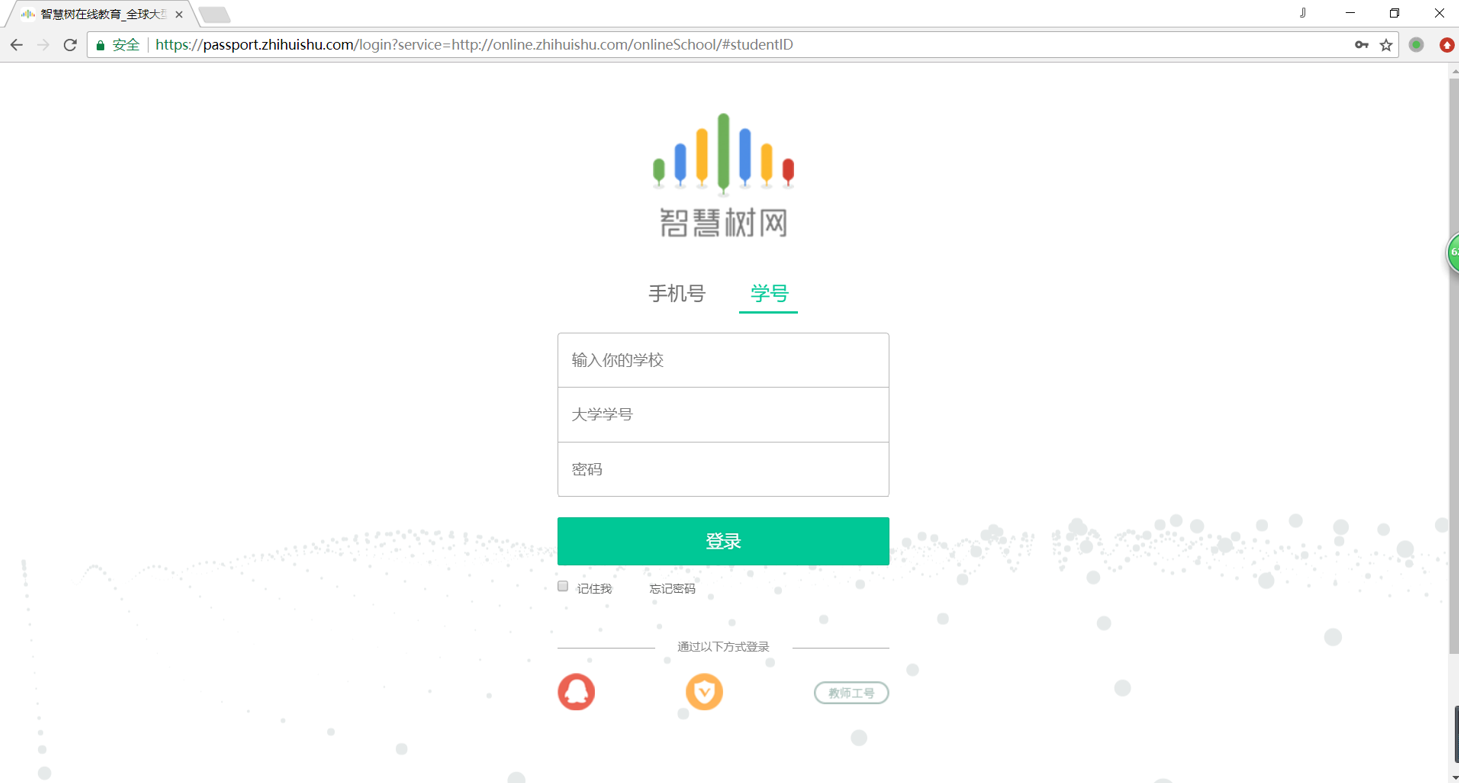Click the orange shield login icon
The image size is (1459, 783).
point(704,692)
